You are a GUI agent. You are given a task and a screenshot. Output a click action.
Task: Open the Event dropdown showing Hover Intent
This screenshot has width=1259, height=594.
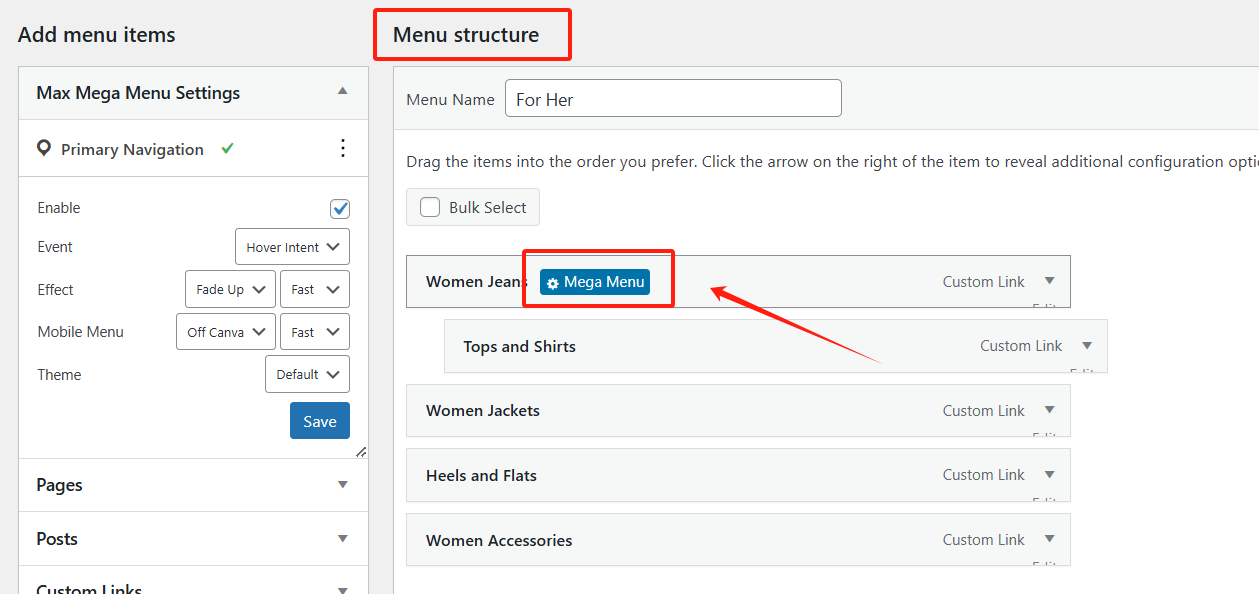point(292,247)
